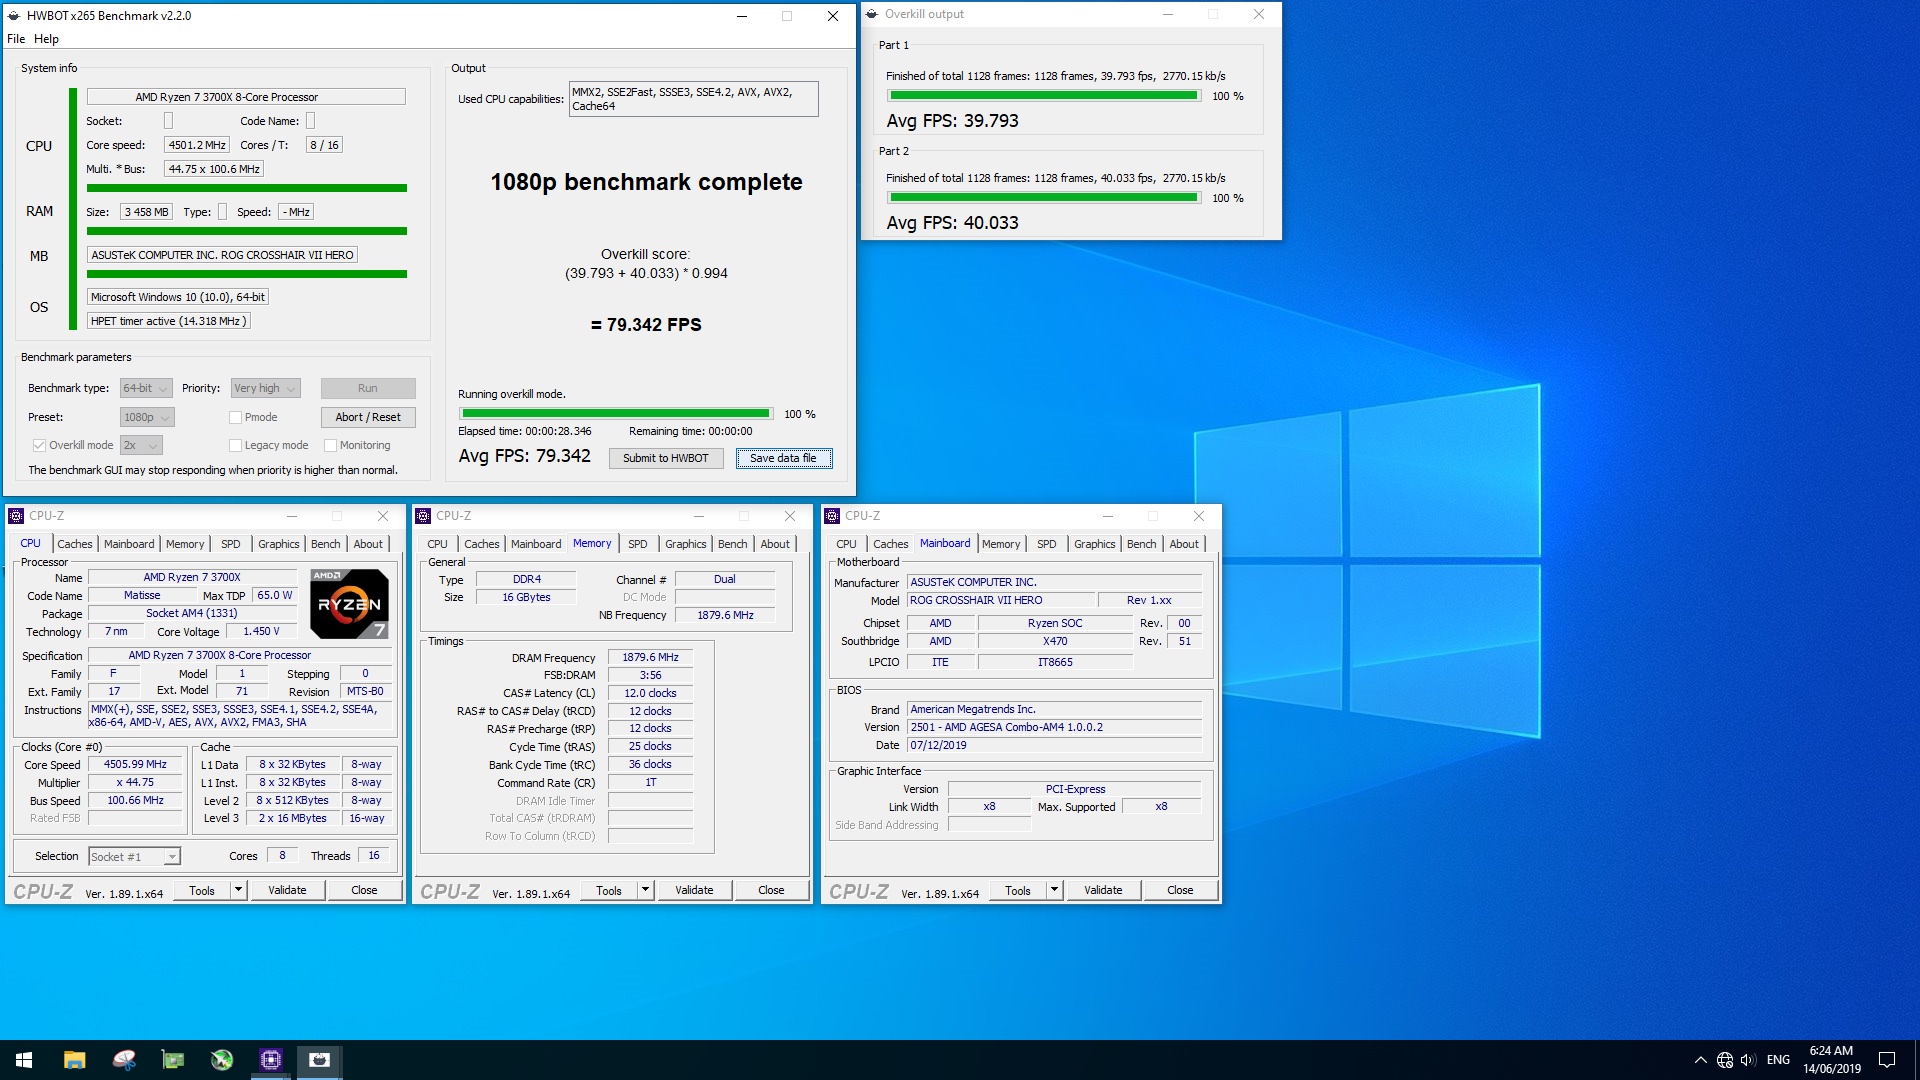The width and height of the screenshot is (1920, 1080).
Task: Open the Action Center notifications icon
Action: (x=1887, y=1060)
